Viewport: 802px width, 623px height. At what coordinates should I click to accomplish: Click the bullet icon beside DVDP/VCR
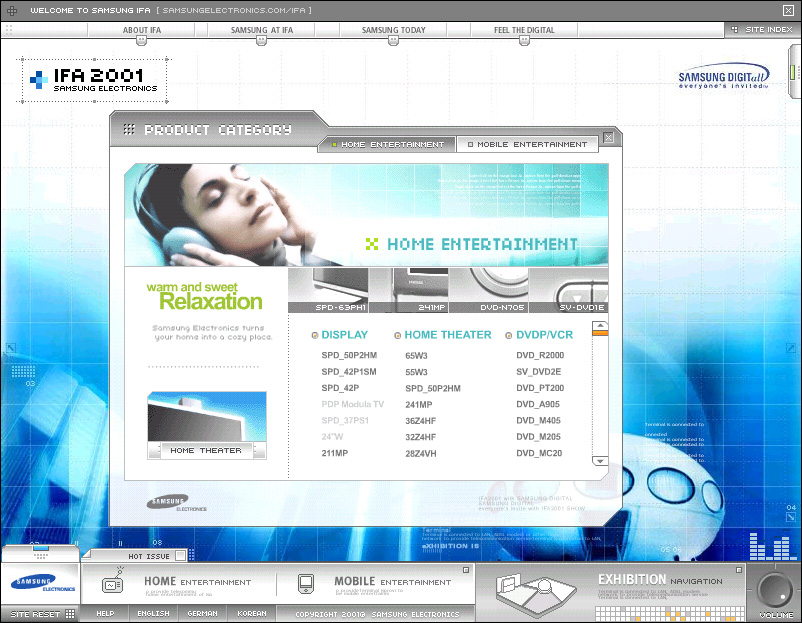[x=508, y=336]
